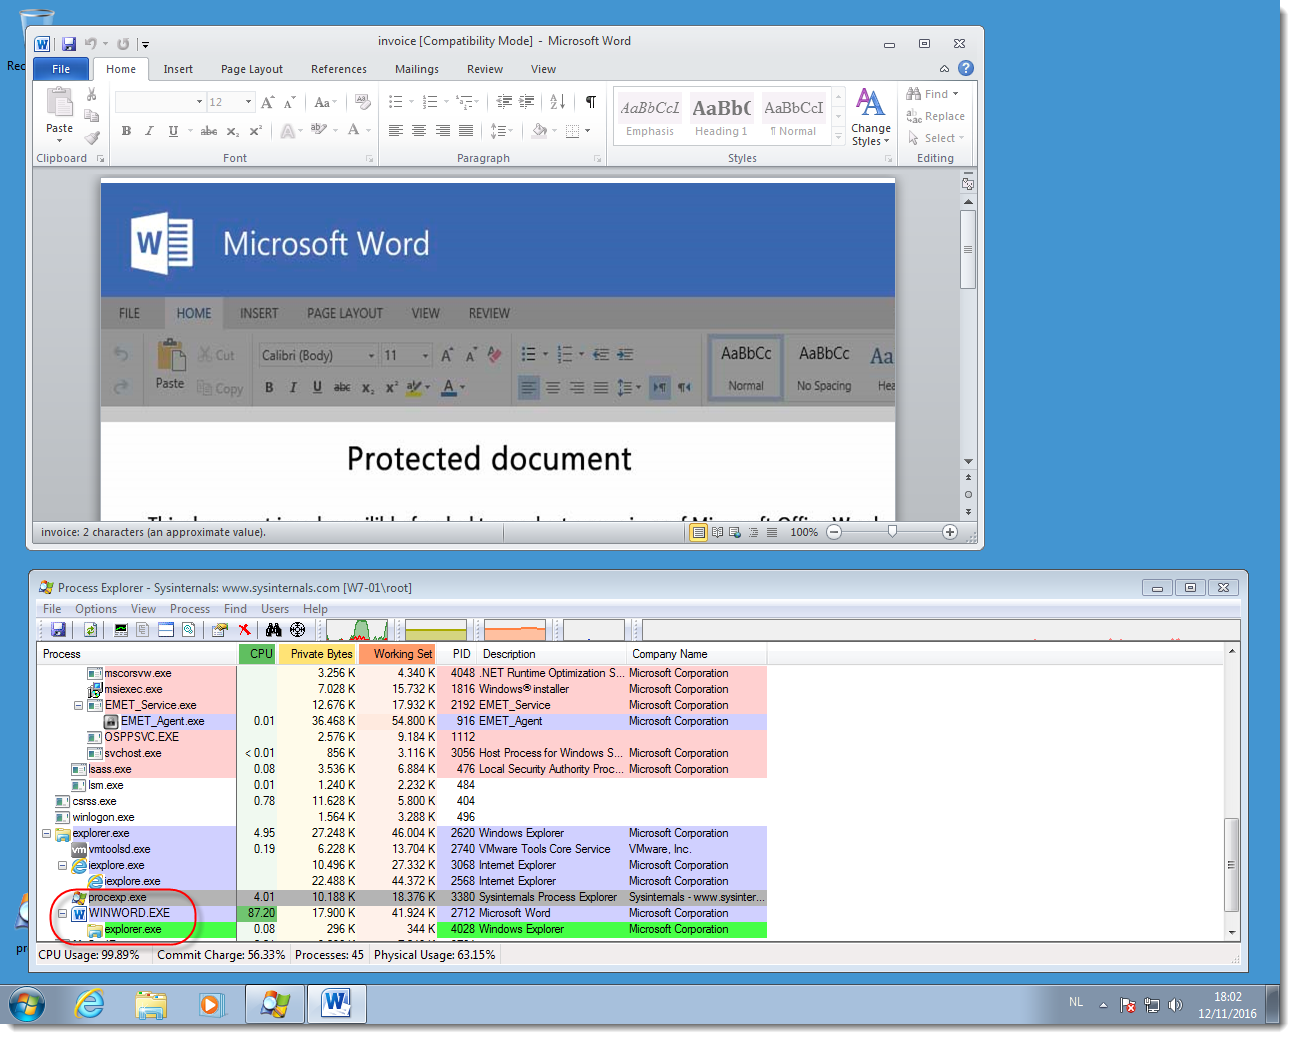Screen dimensions: 1295x1039
Task: Toggle Strikethrough formatting
Action: point(208,131)
